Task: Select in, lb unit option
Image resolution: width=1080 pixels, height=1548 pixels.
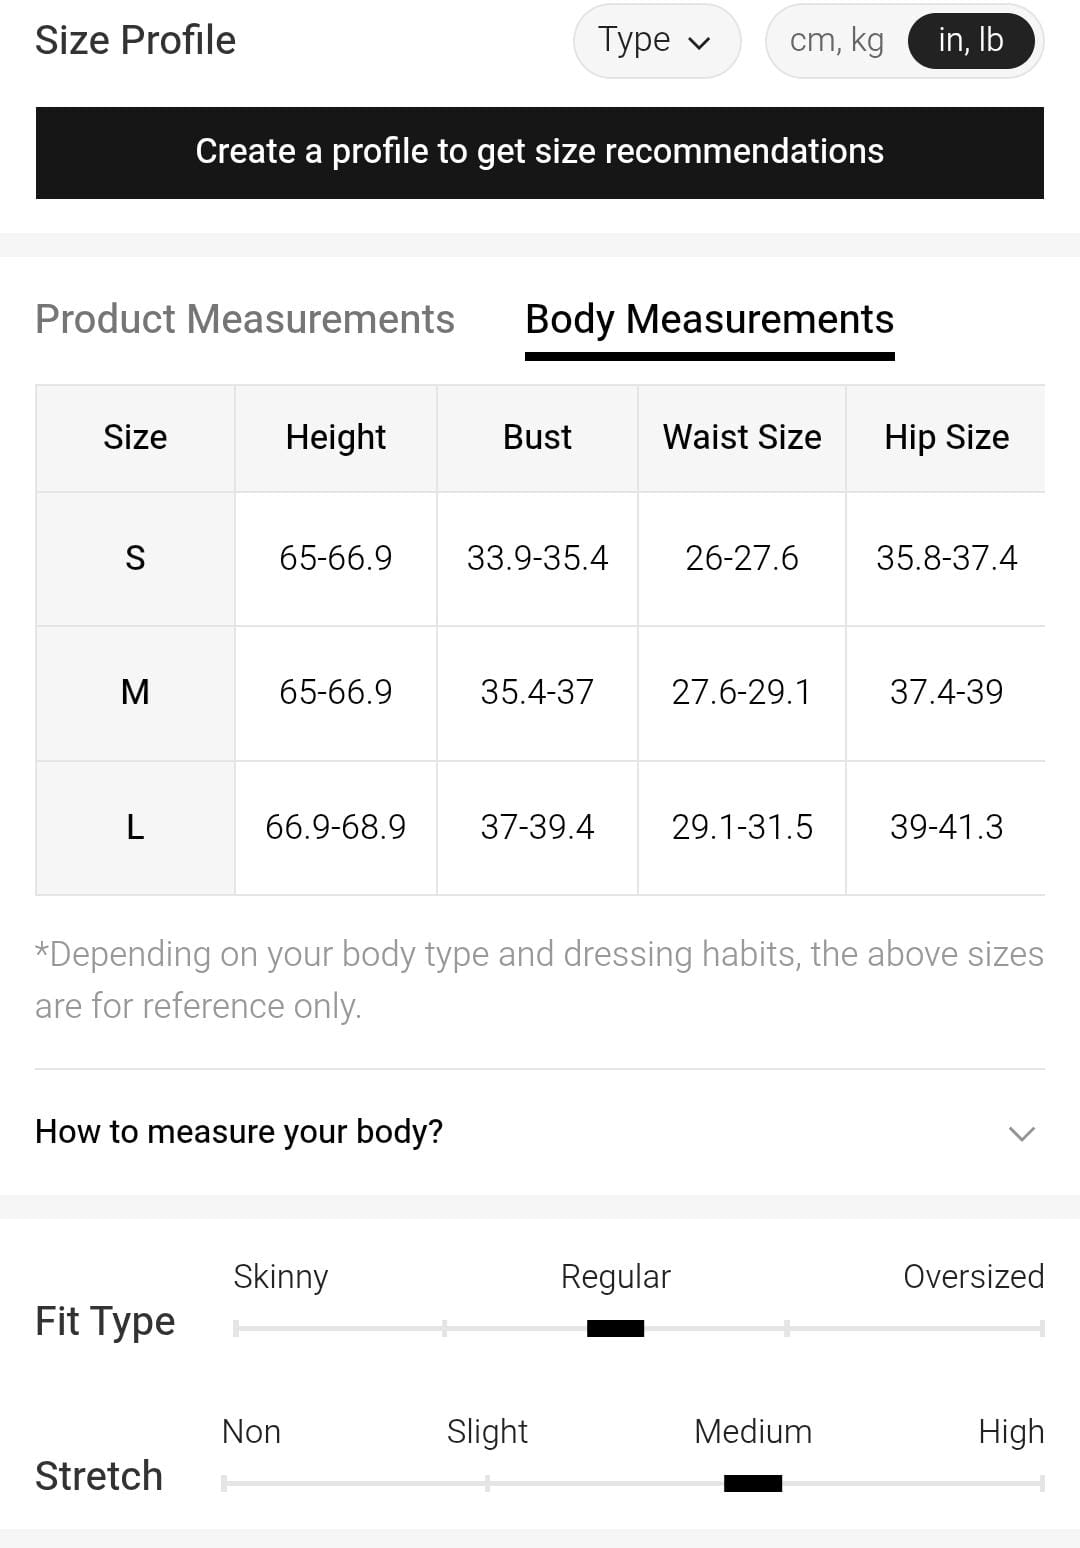Action: tap(970, 41)
